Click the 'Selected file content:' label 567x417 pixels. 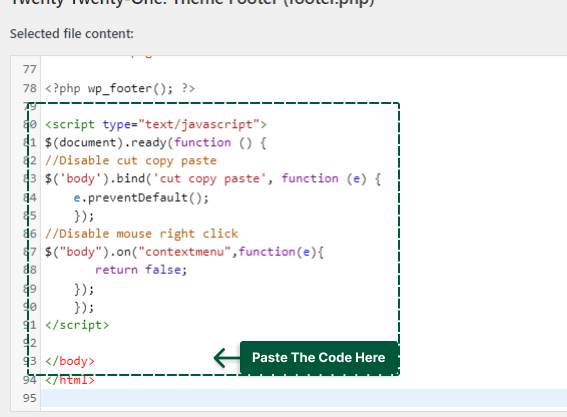[72, 34]
